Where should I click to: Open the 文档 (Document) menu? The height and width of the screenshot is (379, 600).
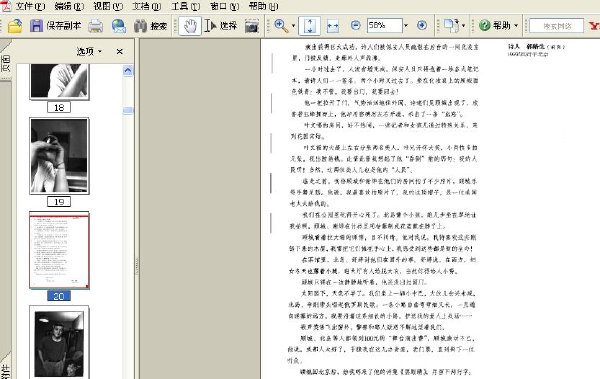[x=147, y=6]
